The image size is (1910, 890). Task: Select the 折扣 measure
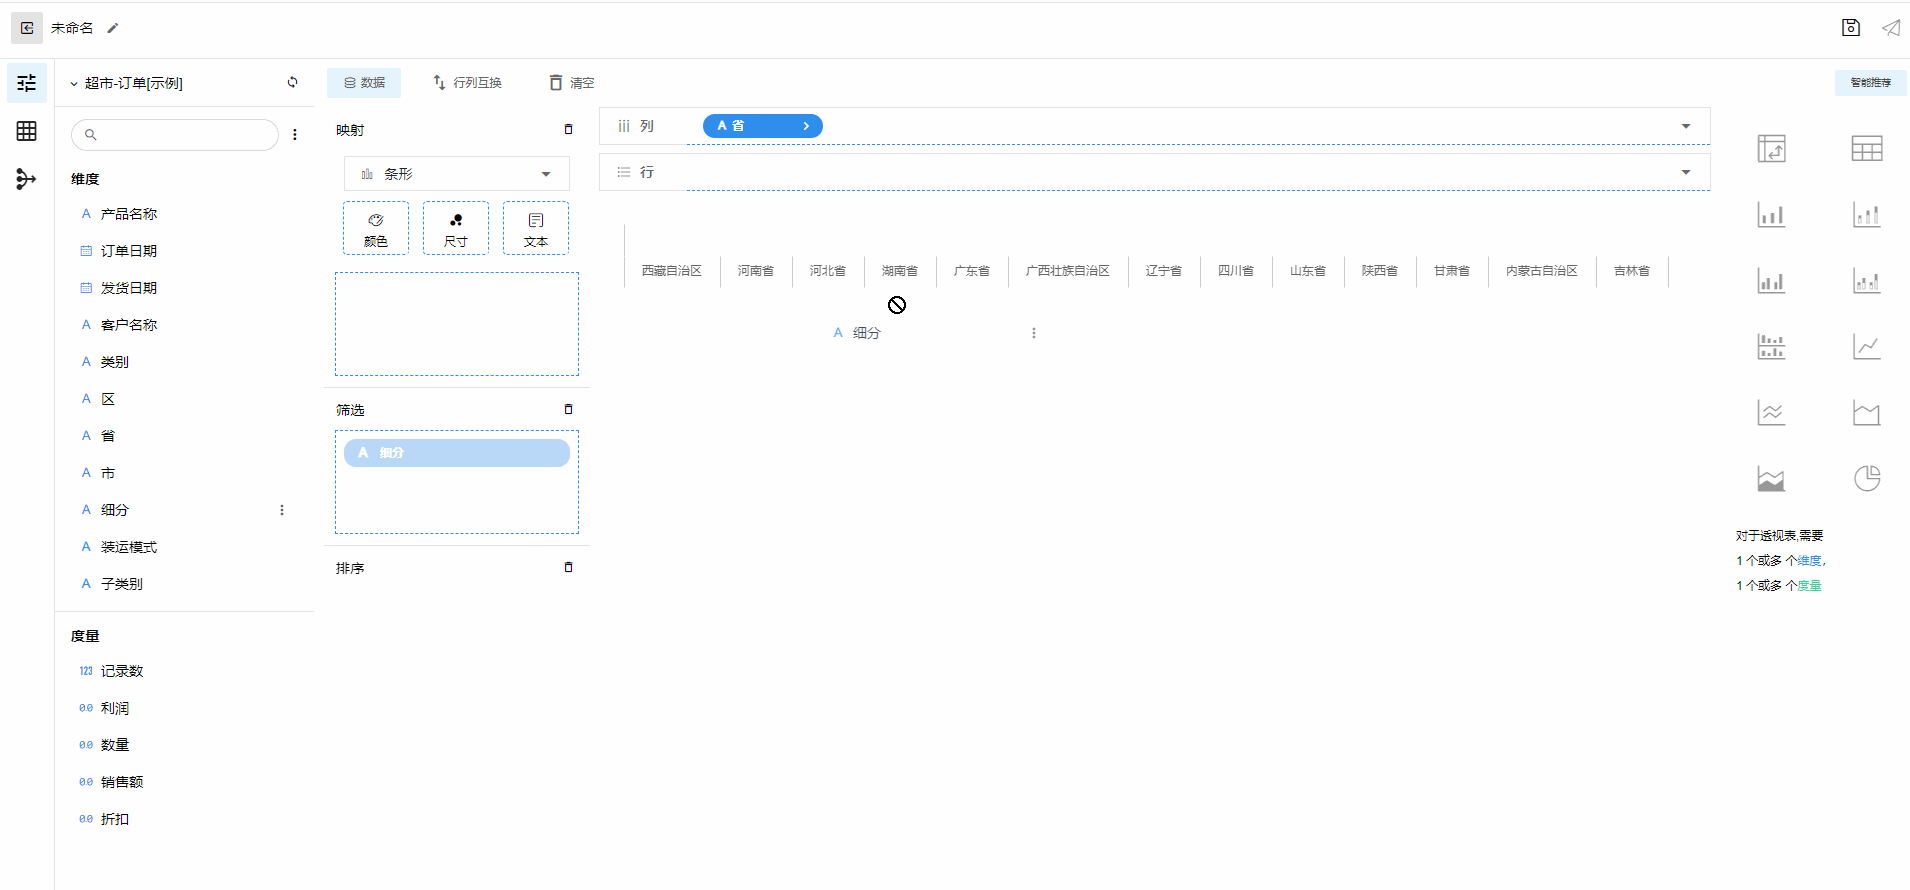tap(115, 819)
